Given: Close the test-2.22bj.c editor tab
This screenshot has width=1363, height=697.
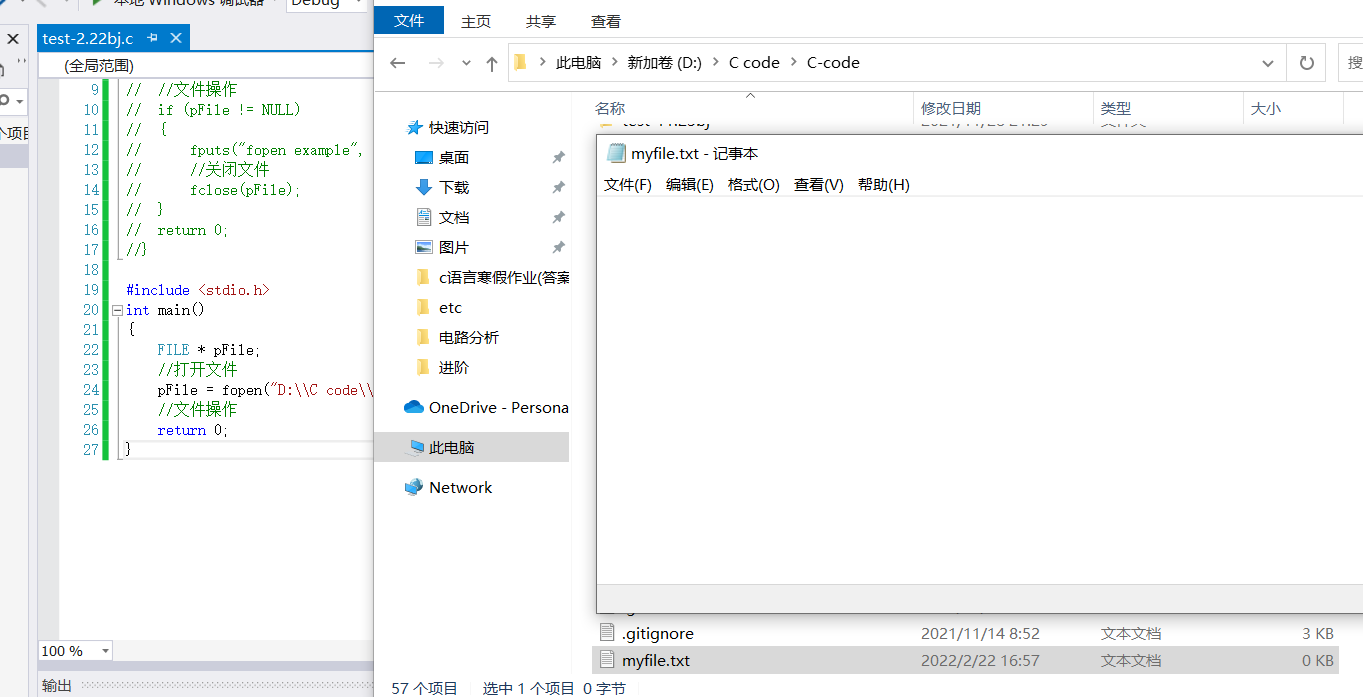Looking at the screenshot, I should (x=176, y=38).
